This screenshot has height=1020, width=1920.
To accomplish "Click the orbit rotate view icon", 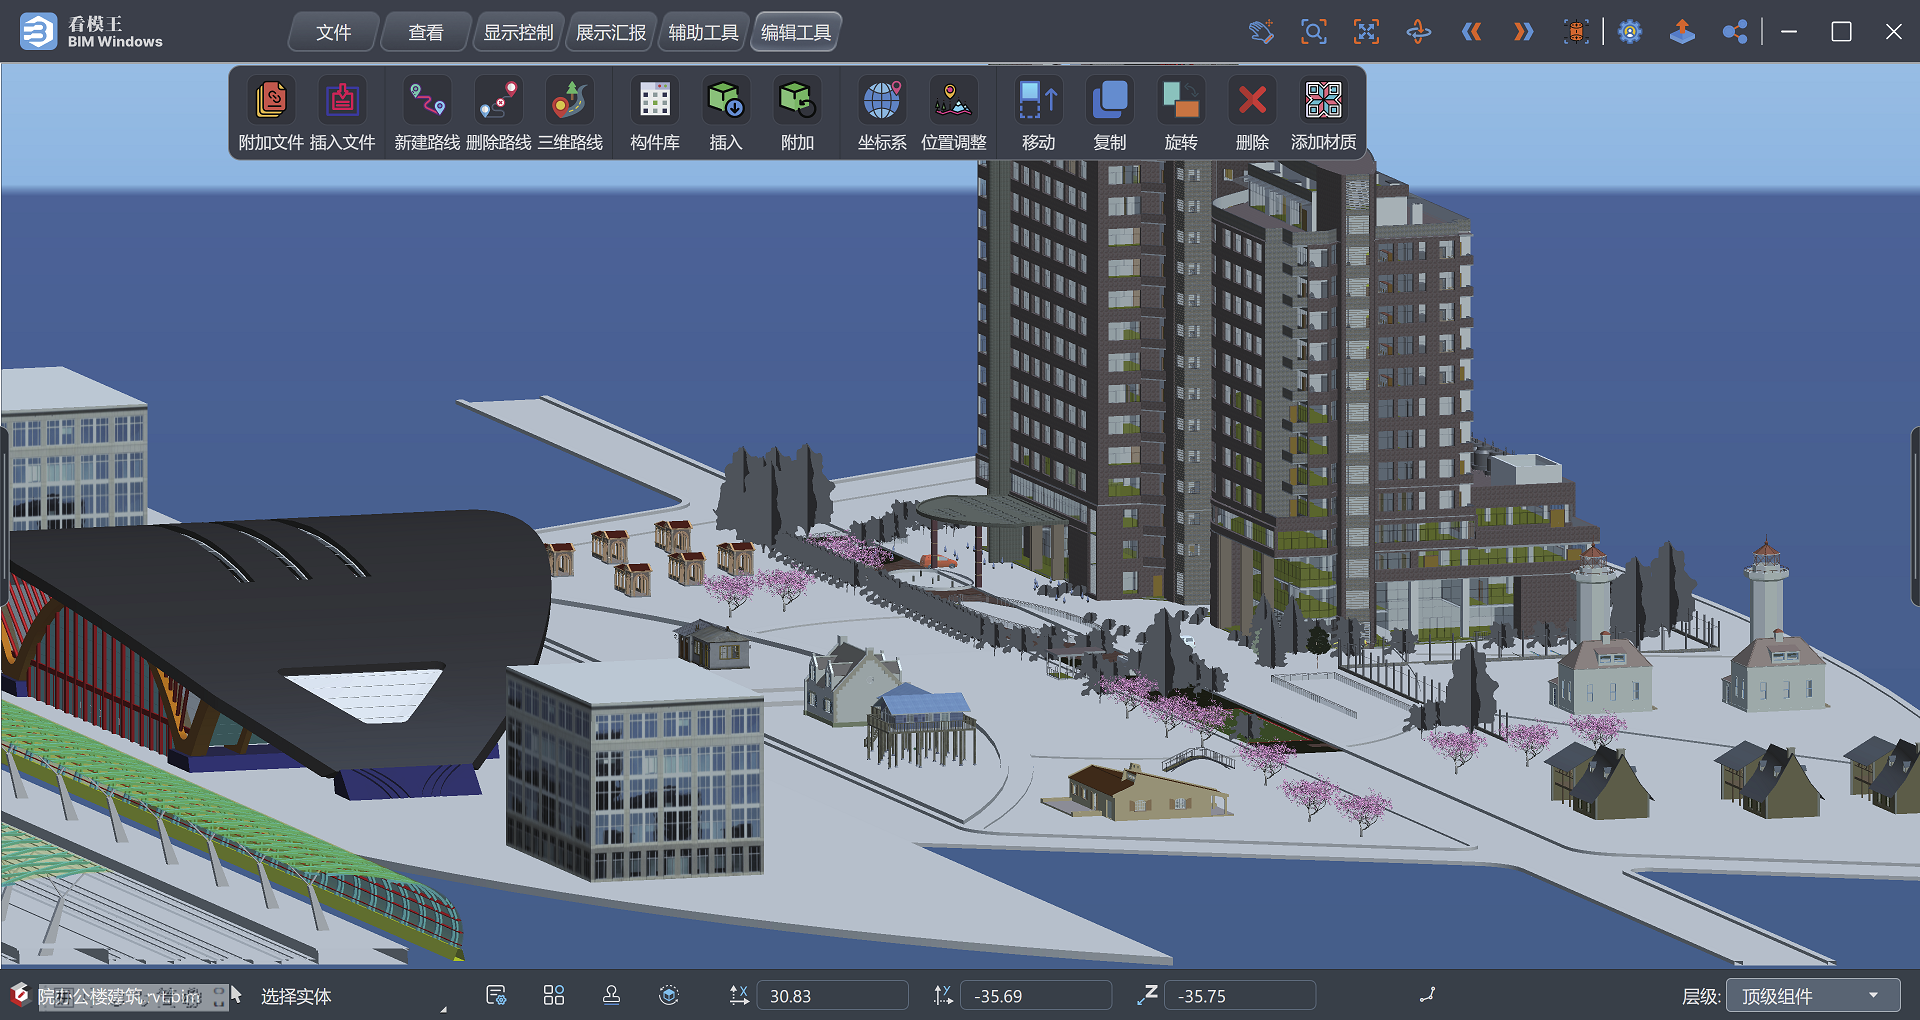I will click(x=1419, y=32).
